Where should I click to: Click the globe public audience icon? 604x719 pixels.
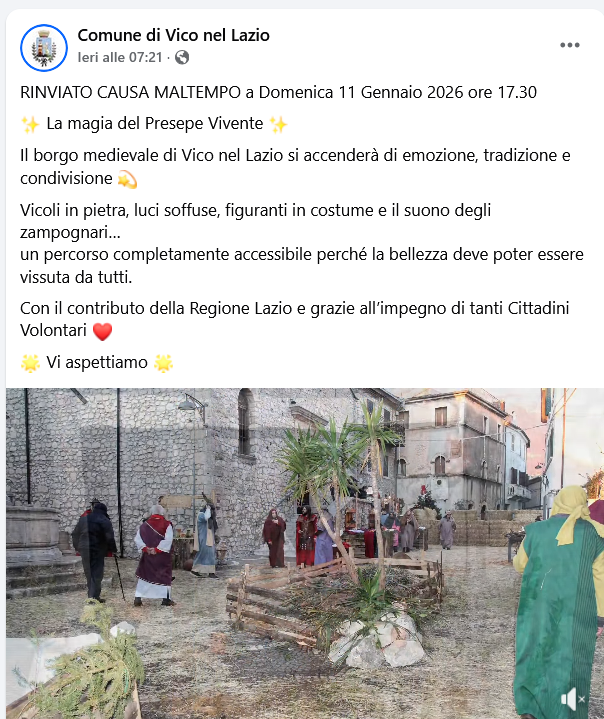[182, 57]
